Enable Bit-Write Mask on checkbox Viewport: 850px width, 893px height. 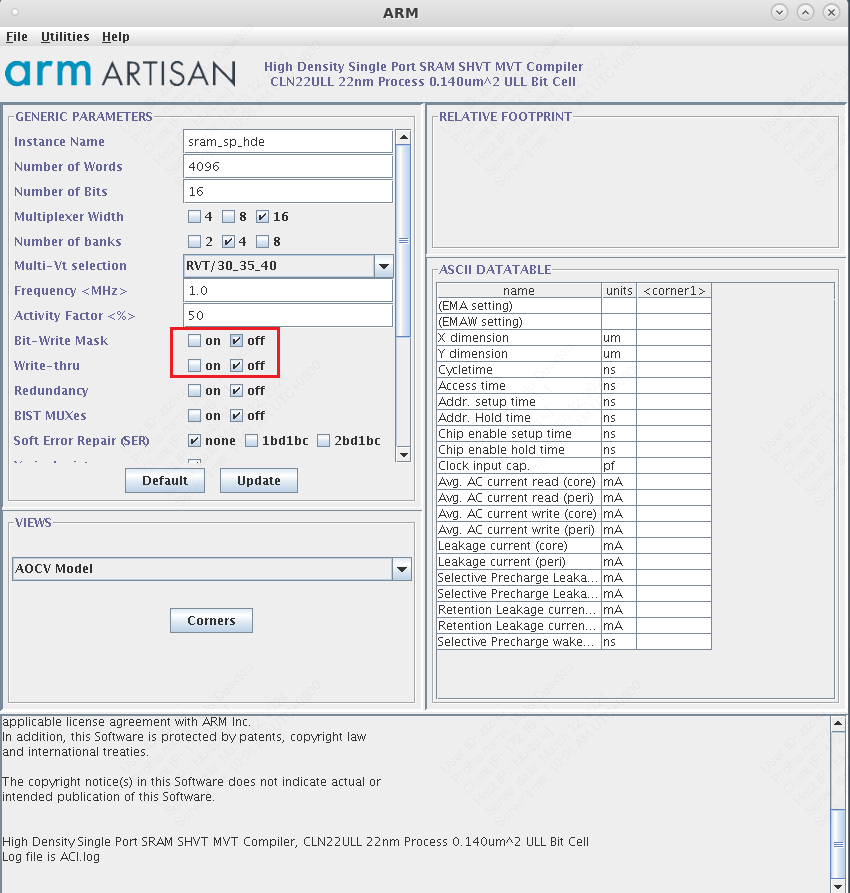tap(194, 341)
